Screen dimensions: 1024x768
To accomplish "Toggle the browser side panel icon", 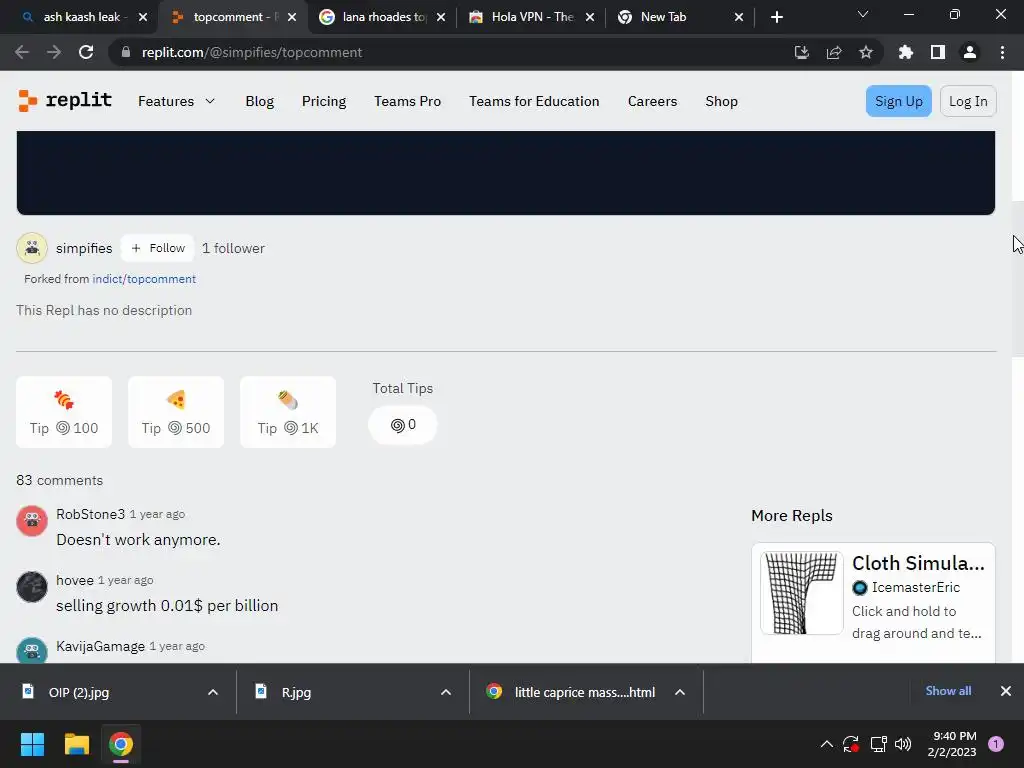I will click(x=938, y=52).
